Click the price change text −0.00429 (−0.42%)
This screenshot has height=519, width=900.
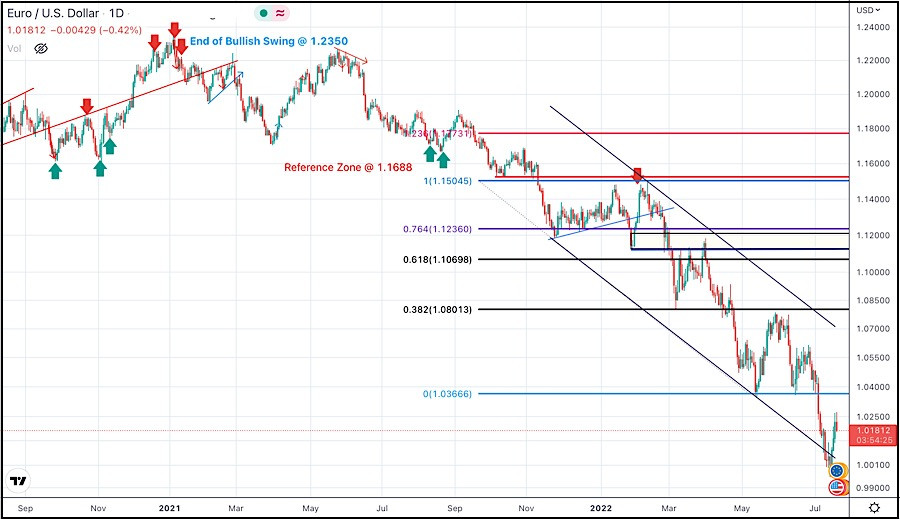pos(96,30)
